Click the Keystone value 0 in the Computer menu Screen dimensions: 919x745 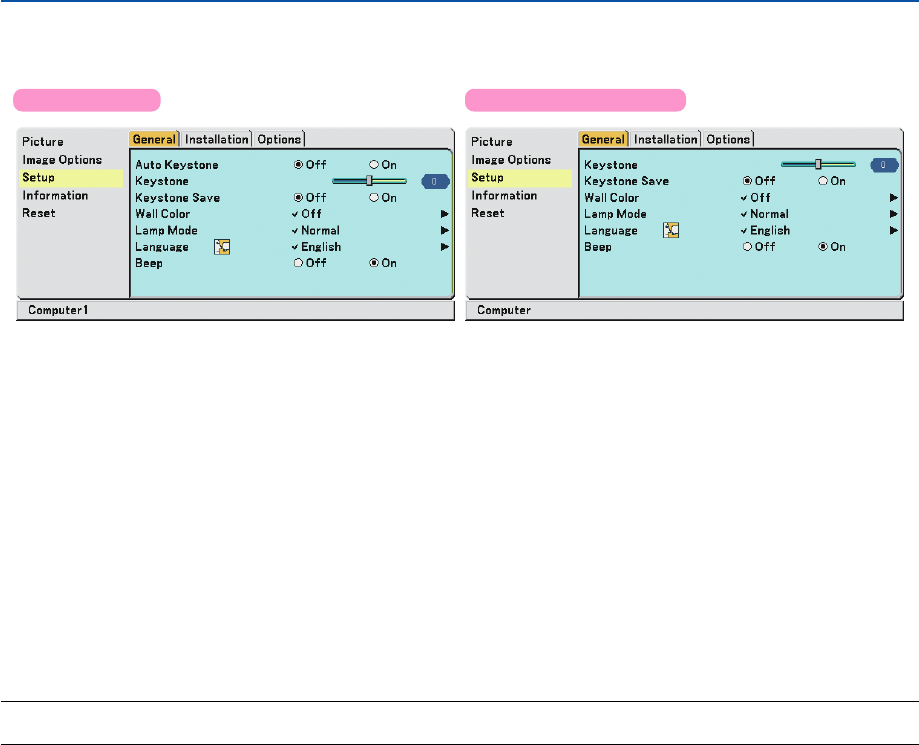(884, 165)
